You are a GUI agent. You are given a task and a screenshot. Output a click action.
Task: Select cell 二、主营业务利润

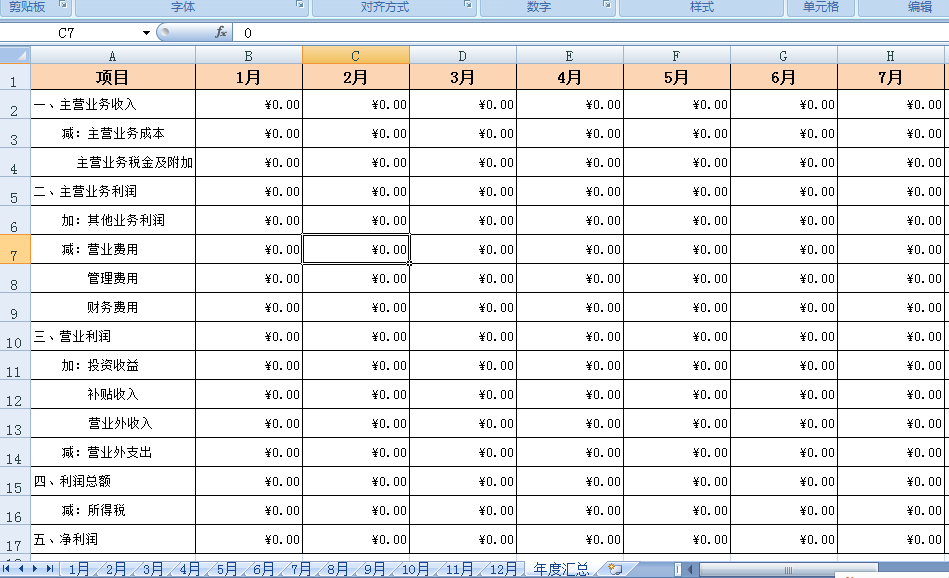point(113,191)
